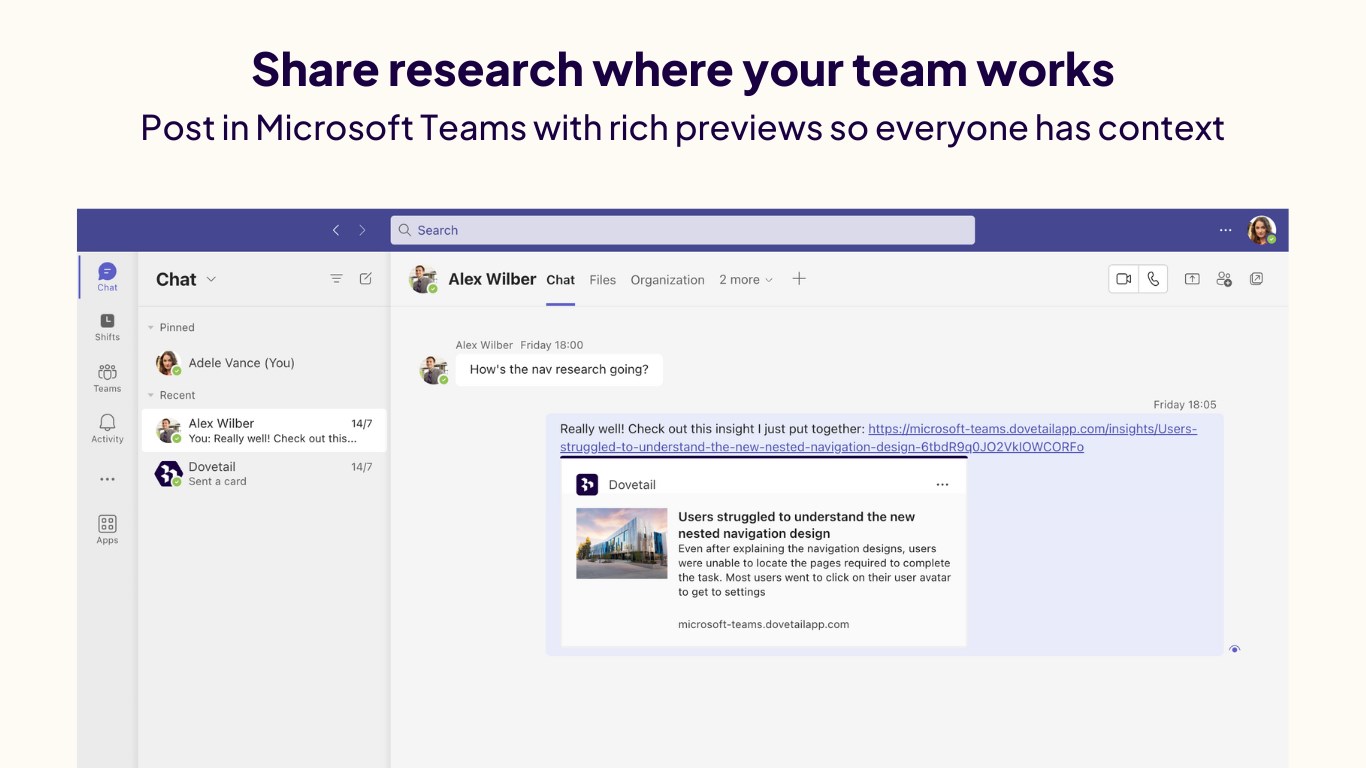Click the Friday 18:05 timestamp

[x=1185, y=405]
